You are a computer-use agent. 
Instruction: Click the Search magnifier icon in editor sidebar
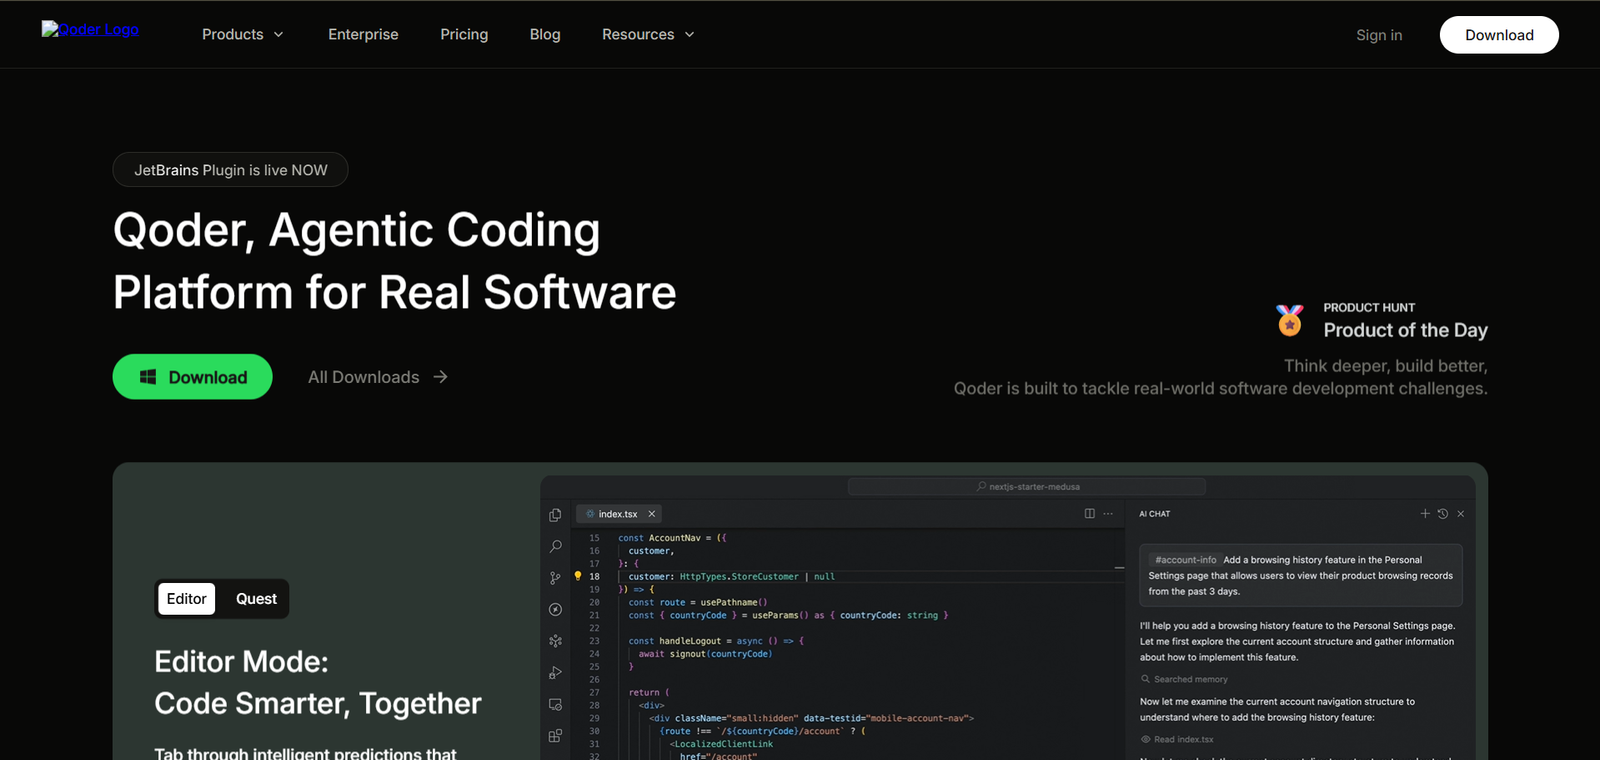555,546
